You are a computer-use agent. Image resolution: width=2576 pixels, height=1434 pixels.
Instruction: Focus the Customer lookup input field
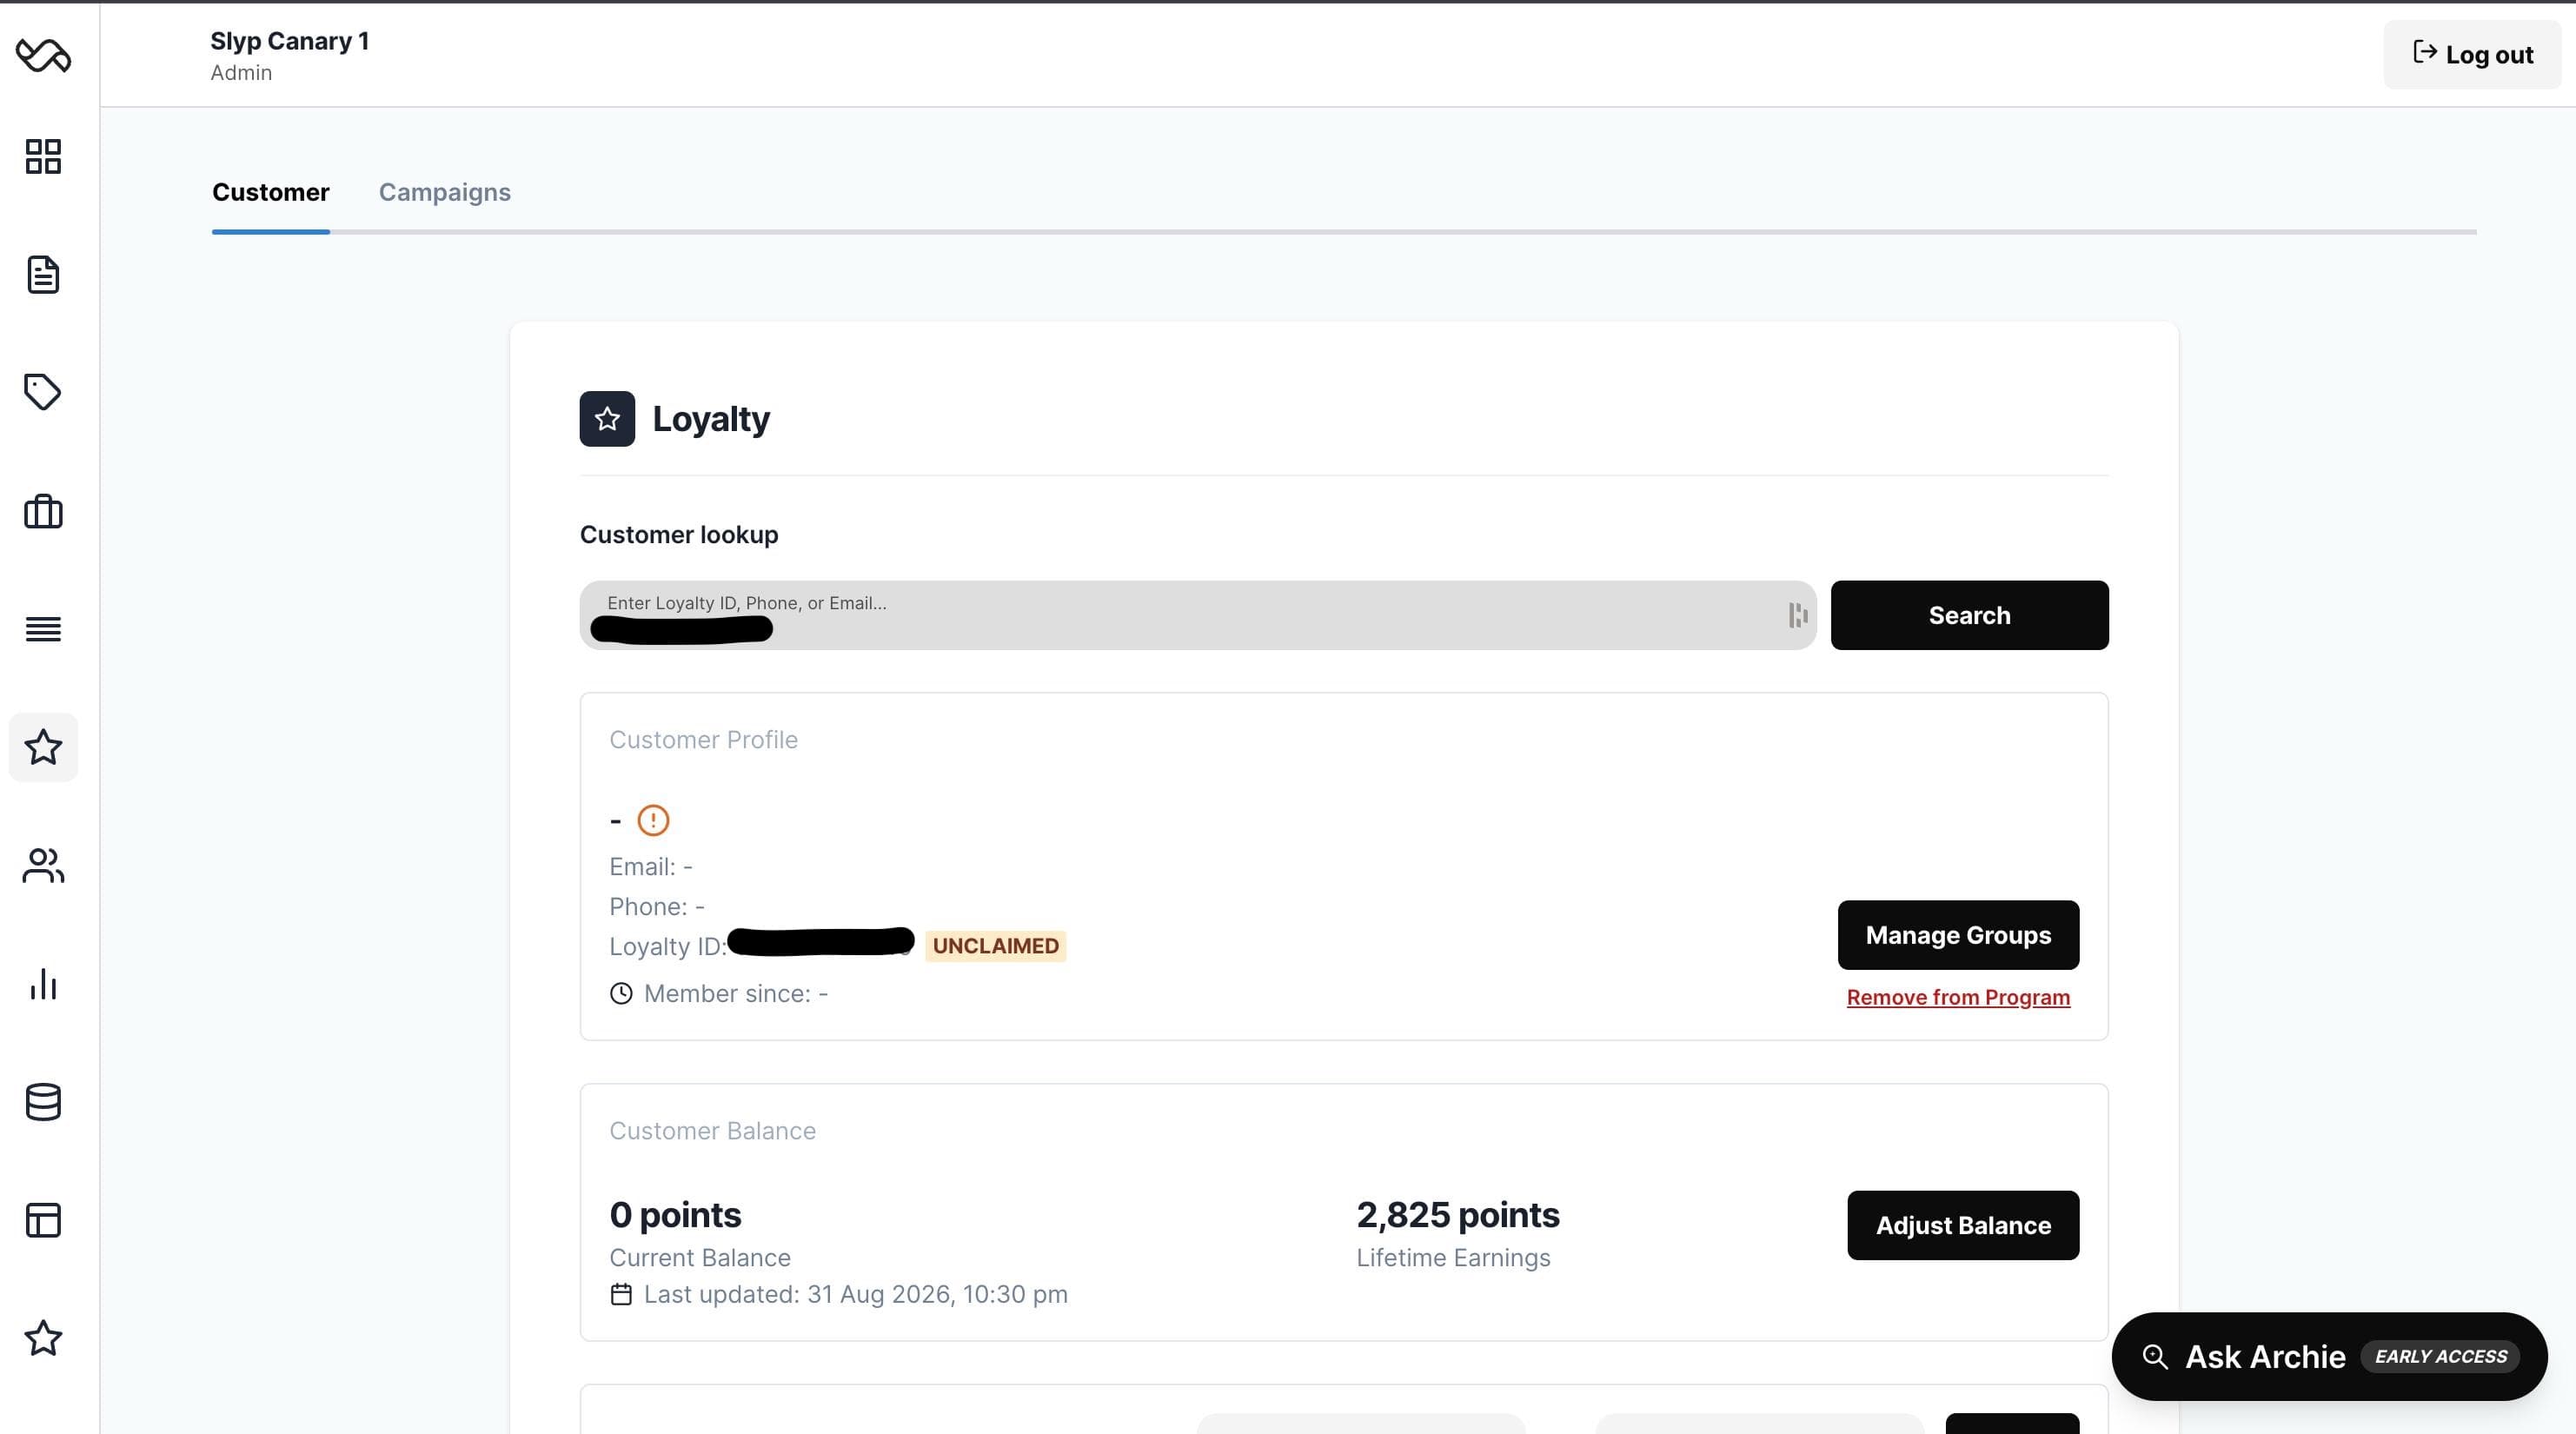point(1197,615)
